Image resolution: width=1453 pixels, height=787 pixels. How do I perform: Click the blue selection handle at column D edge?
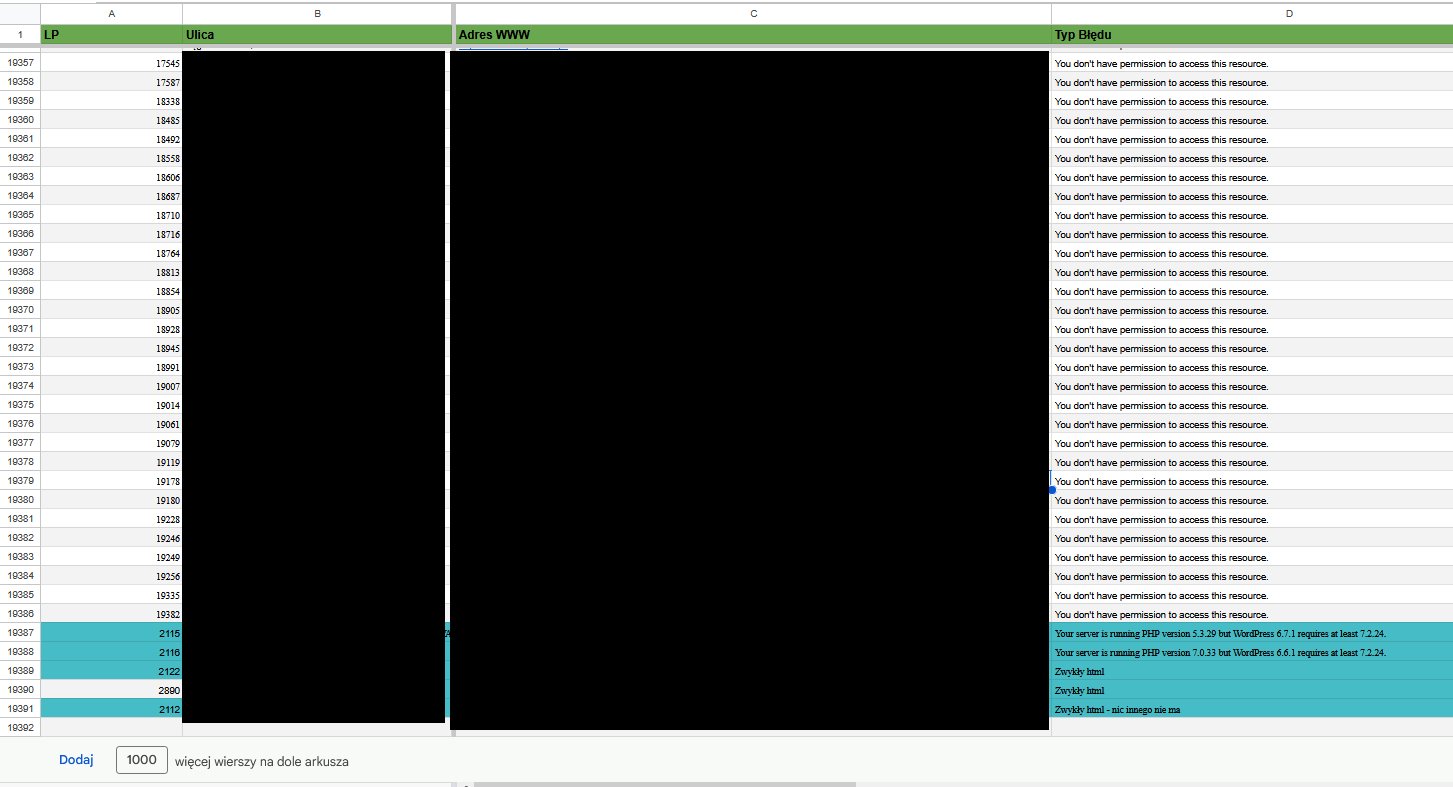click(x=1052, y=490)
